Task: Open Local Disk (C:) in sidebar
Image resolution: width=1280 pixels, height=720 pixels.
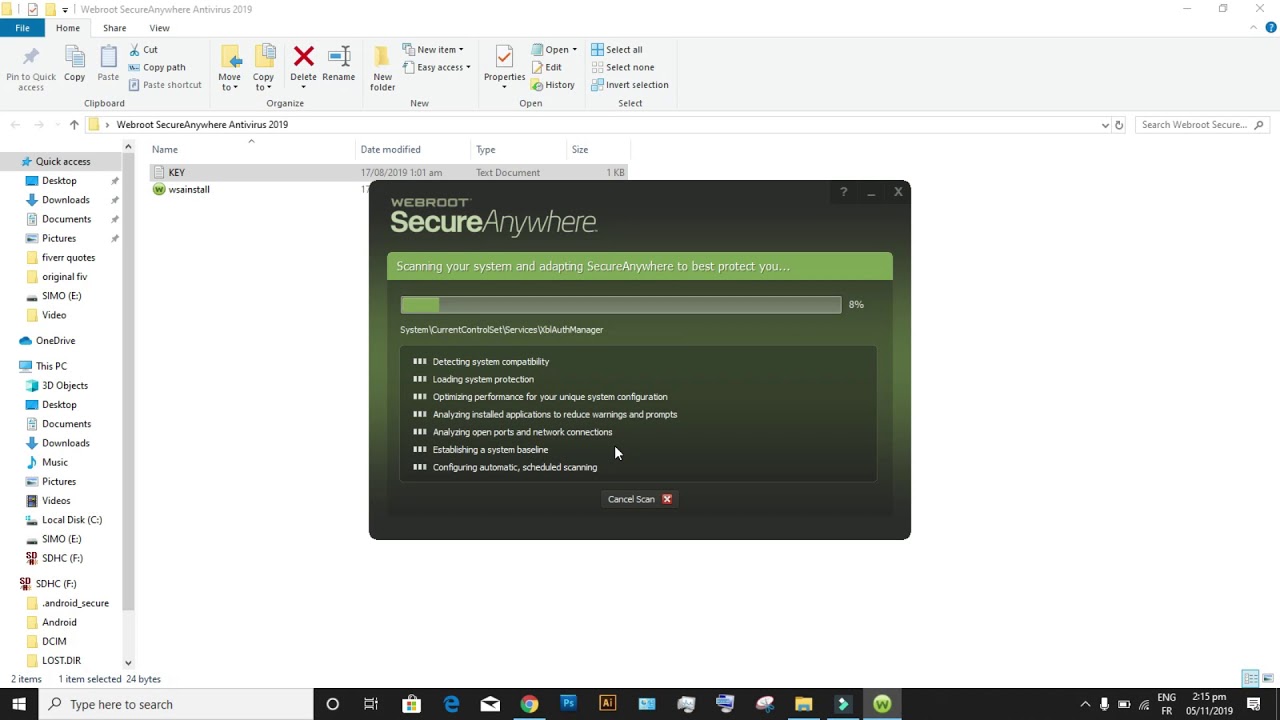Action: pyautogui.click(x=72, y=519)
